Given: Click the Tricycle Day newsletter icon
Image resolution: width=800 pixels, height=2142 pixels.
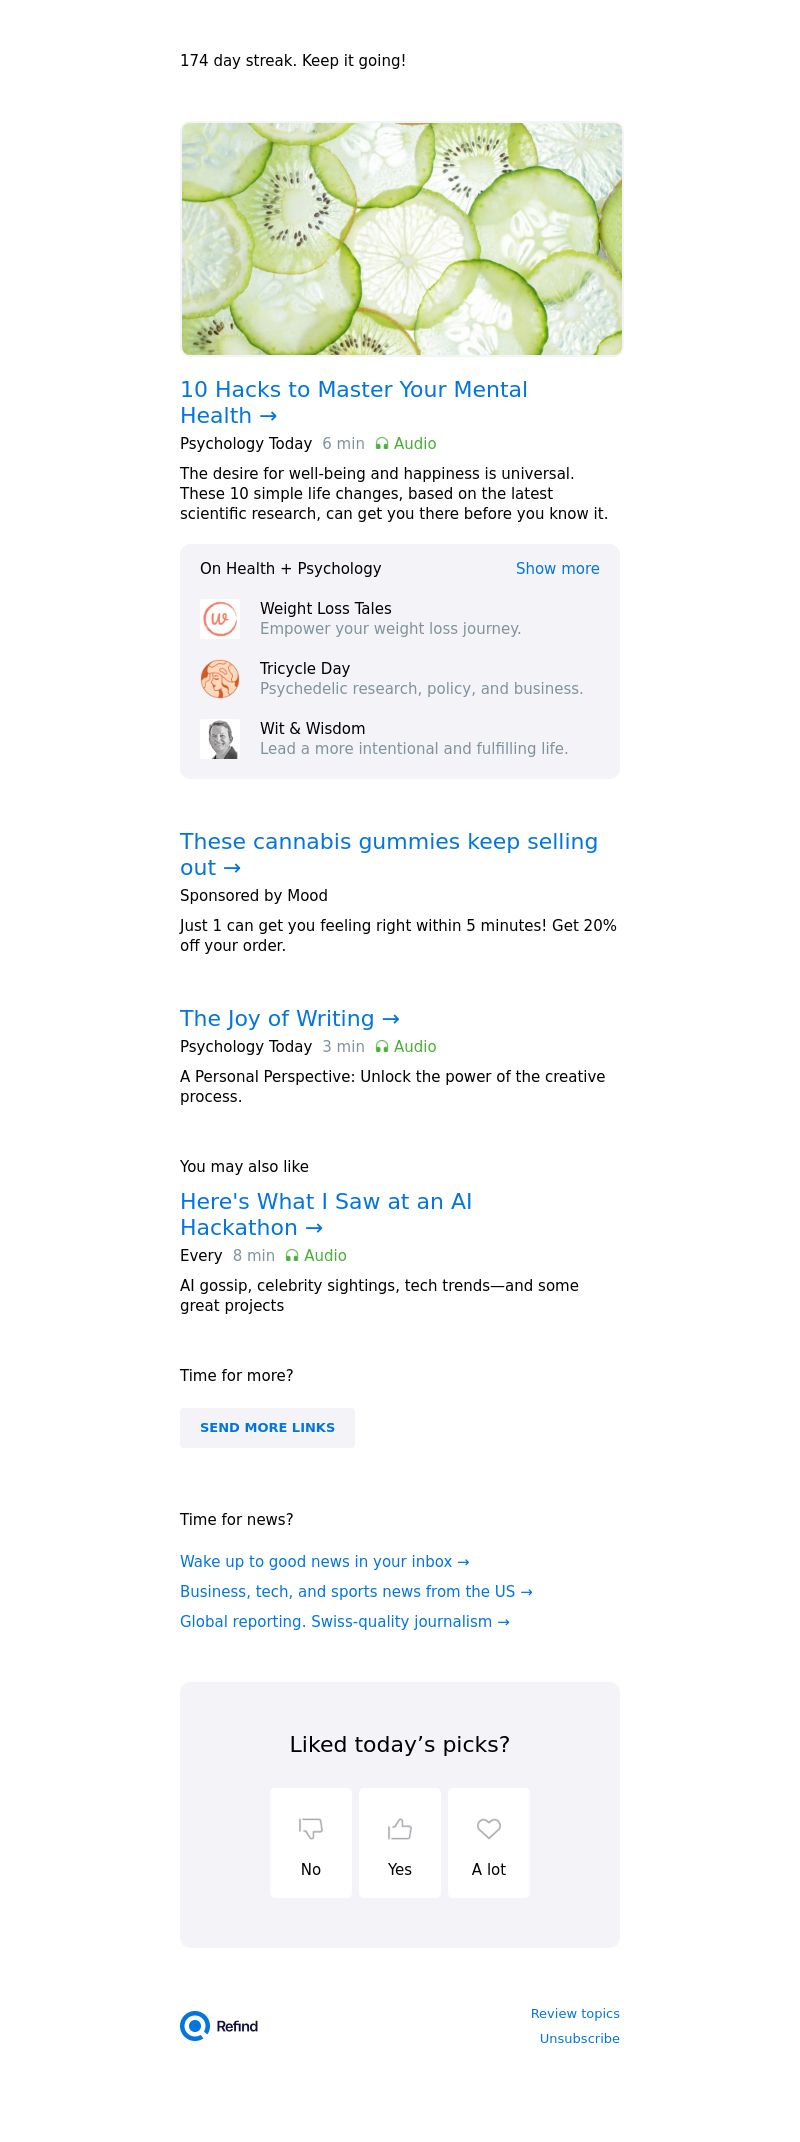Looking at the screenshot, I should [x=220, y=679].
